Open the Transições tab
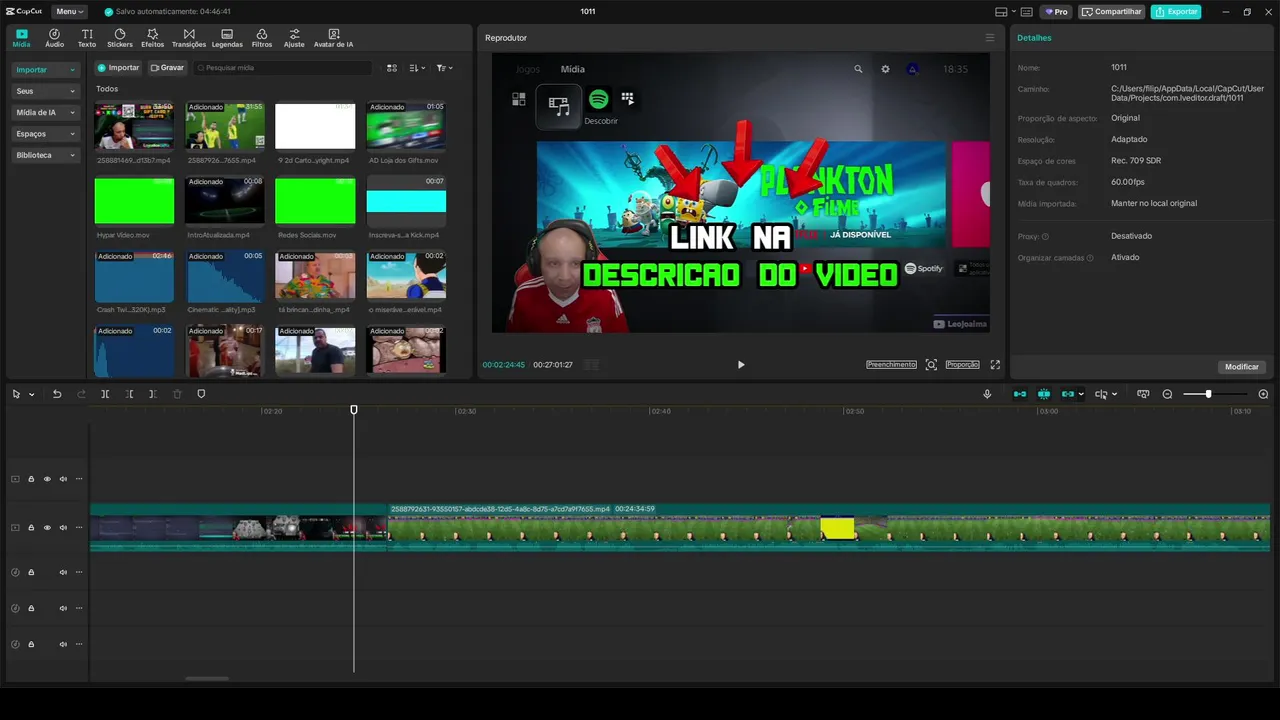This screenshot has height=720, width=1280. coord(189,38)
